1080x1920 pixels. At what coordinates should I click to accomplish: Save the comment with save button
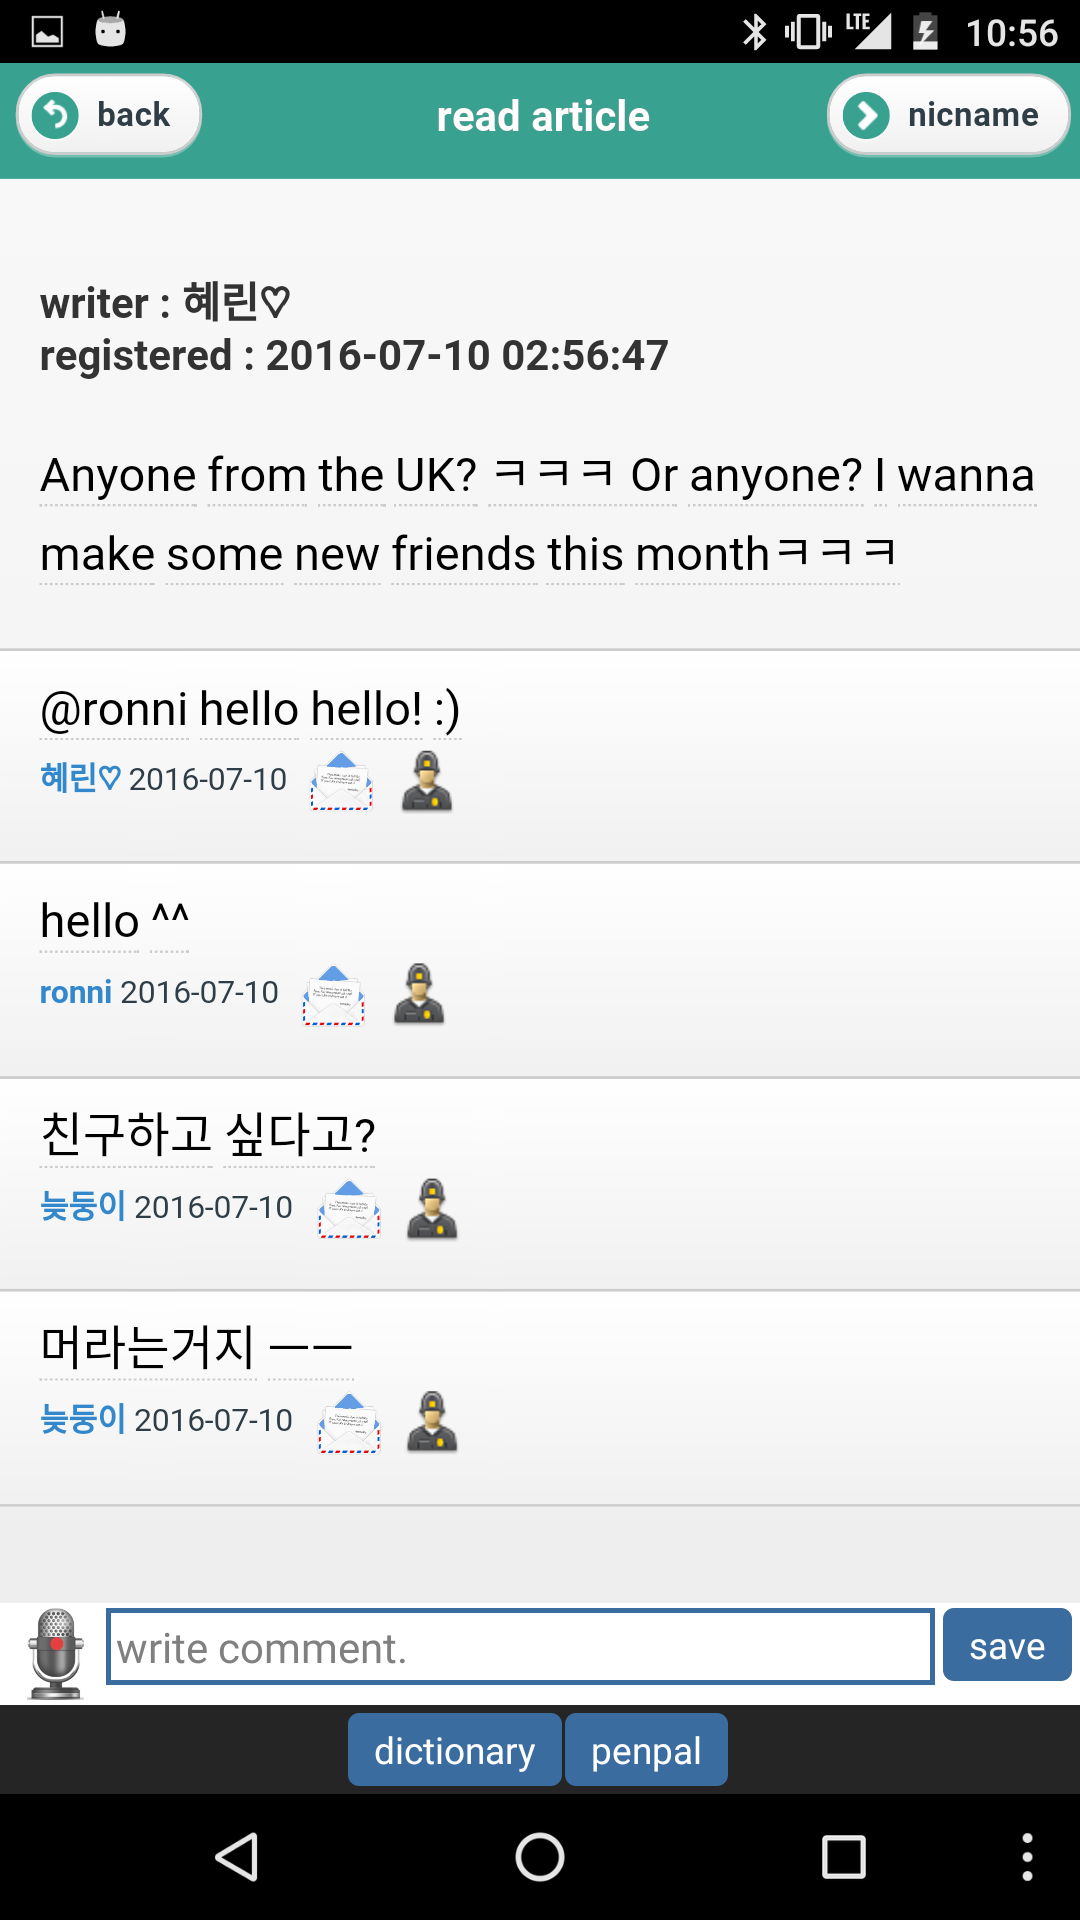point(1006,1645)
